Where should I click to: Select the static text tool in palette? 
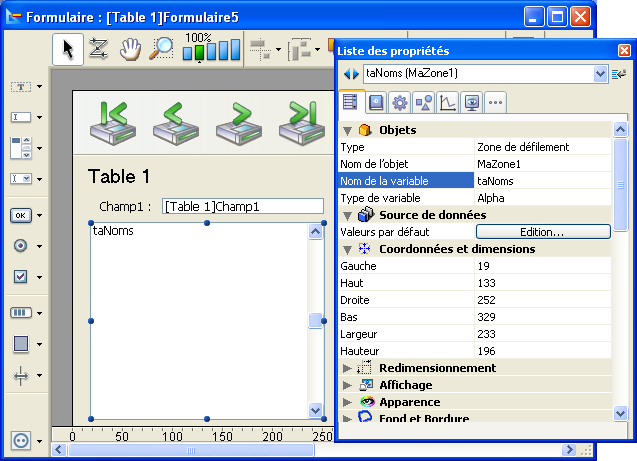pyautogui.click(x=20, y=87)
